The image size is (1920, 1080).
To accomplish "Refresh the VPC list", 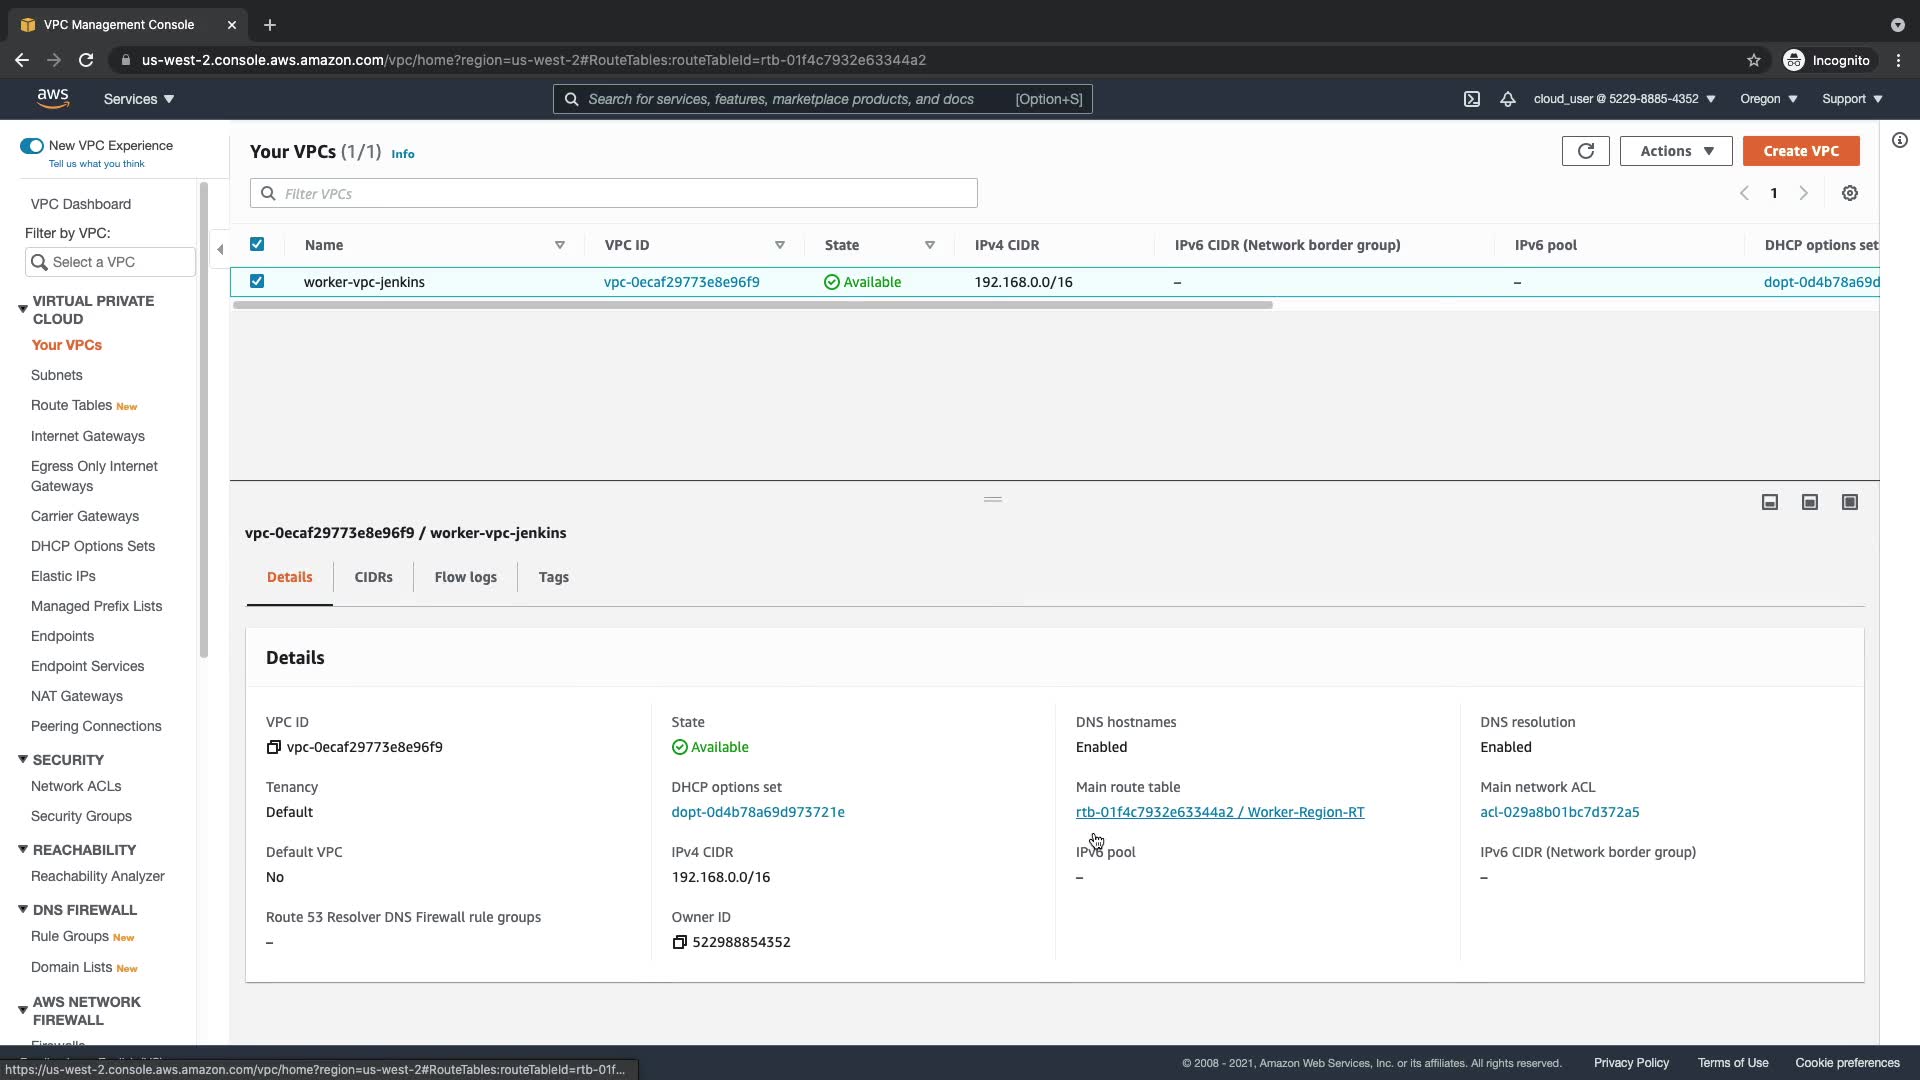I will click(1585, 151).
